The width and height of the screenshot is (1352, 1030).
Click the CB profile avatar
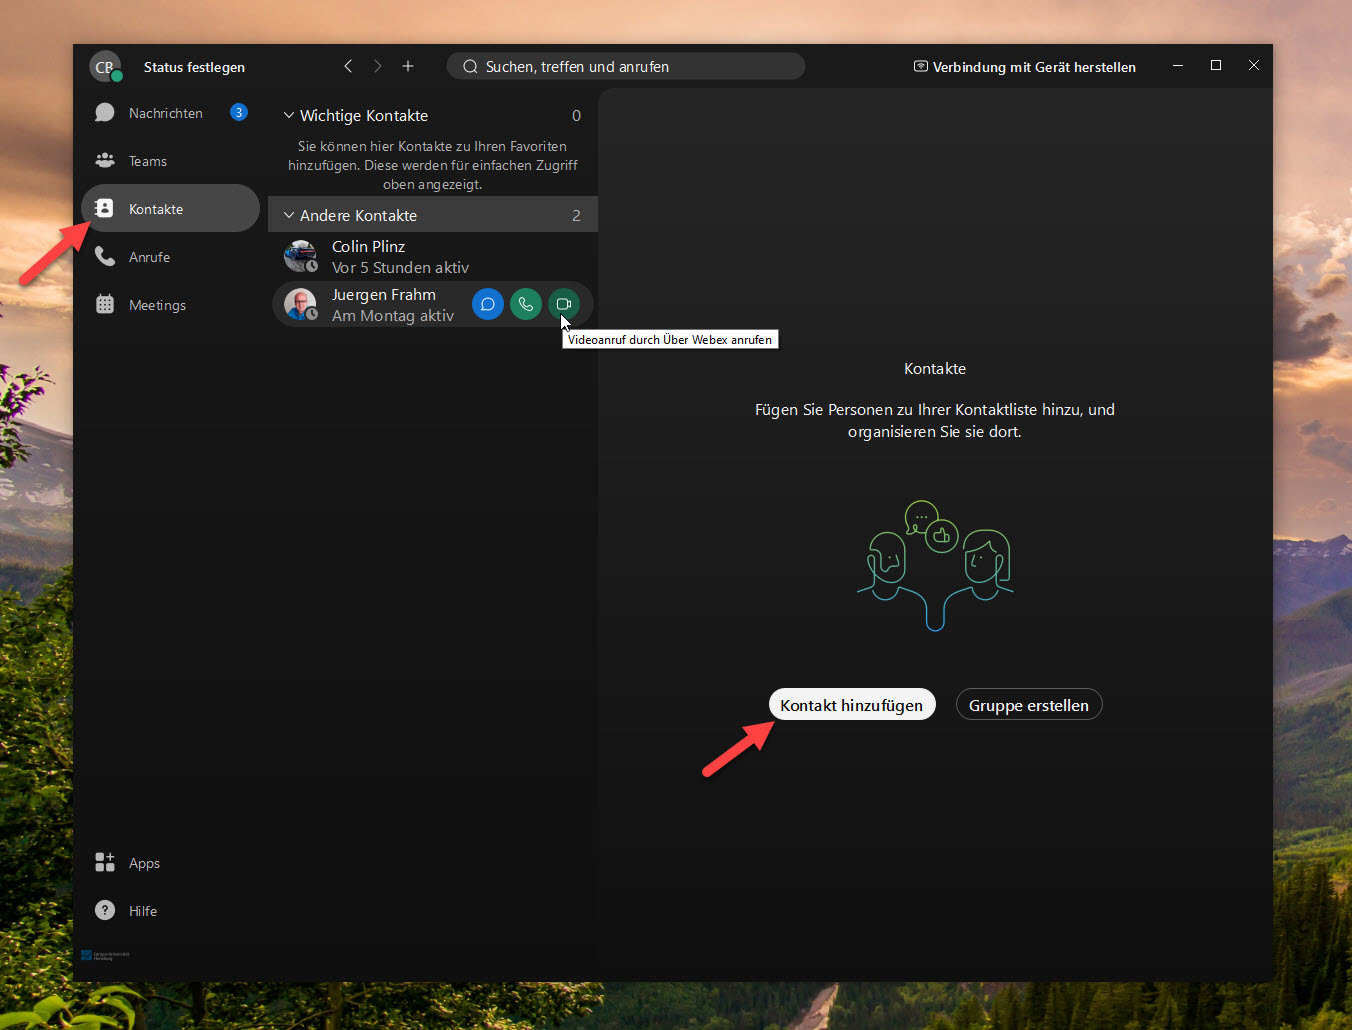(104, 67)
